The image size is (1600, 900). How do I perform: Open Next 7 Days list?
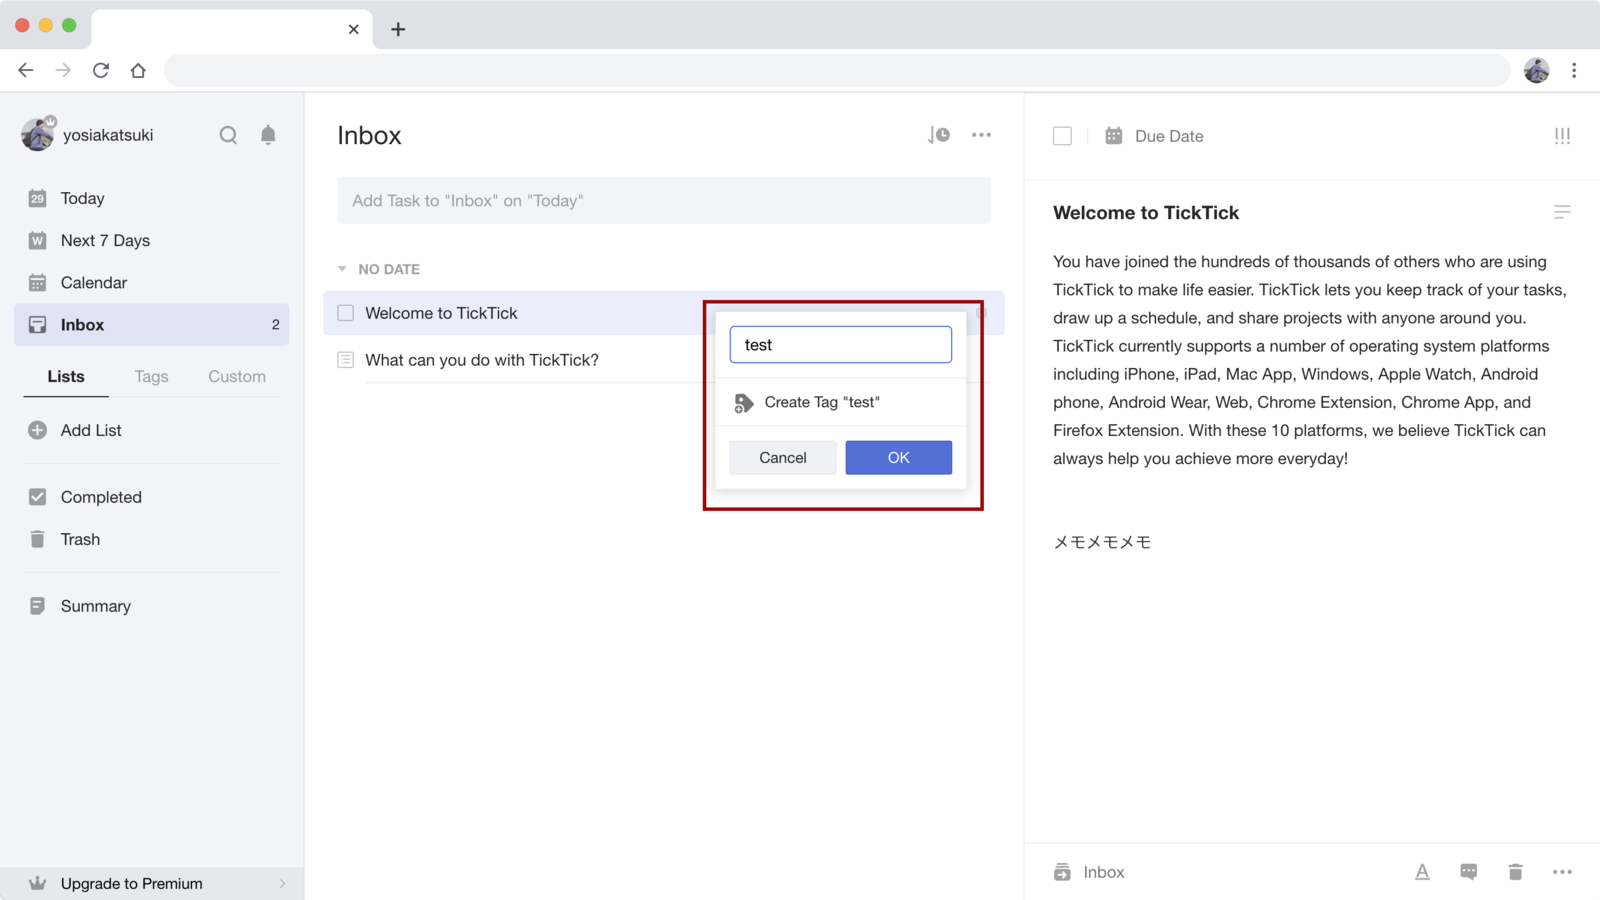(x=151, y=240)
